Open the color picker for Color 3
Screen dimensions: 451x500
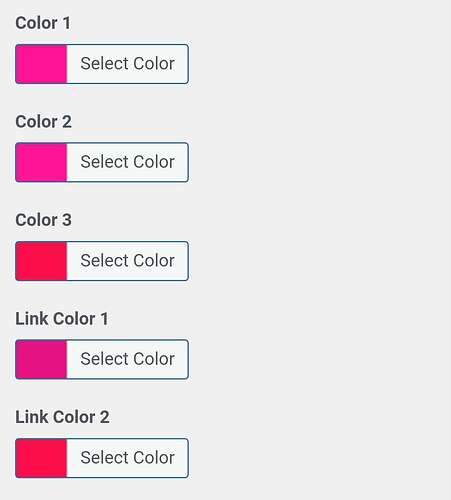[102, 261]
